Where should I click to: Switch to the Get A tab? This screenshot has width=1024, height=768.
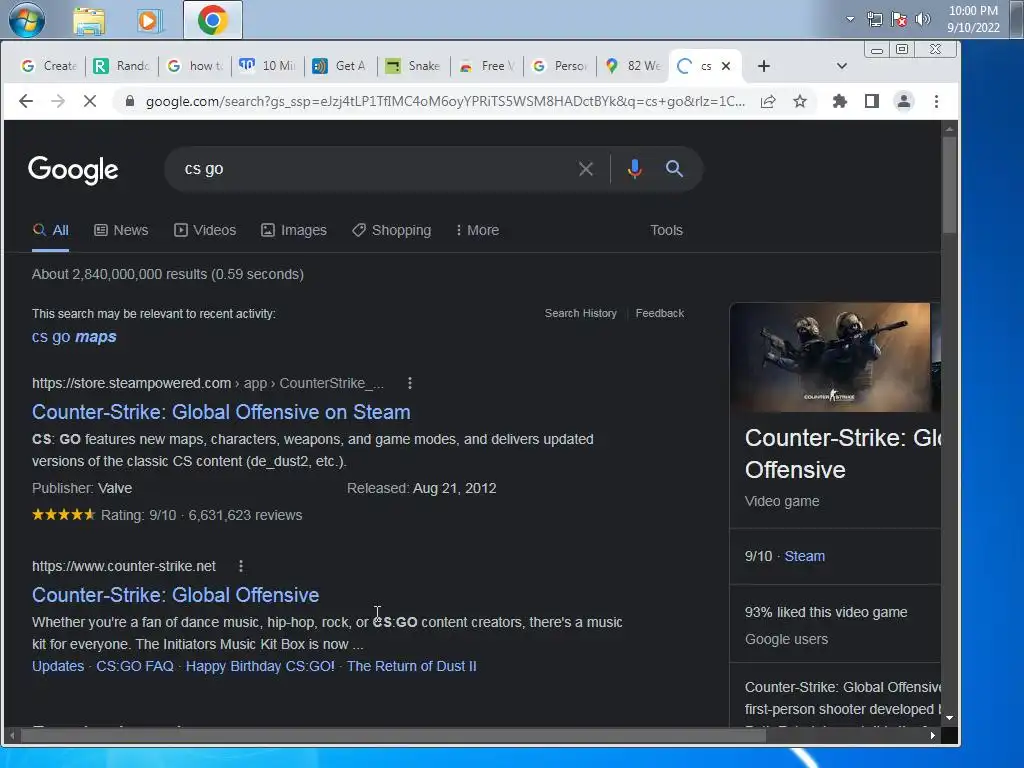[340, 66]
